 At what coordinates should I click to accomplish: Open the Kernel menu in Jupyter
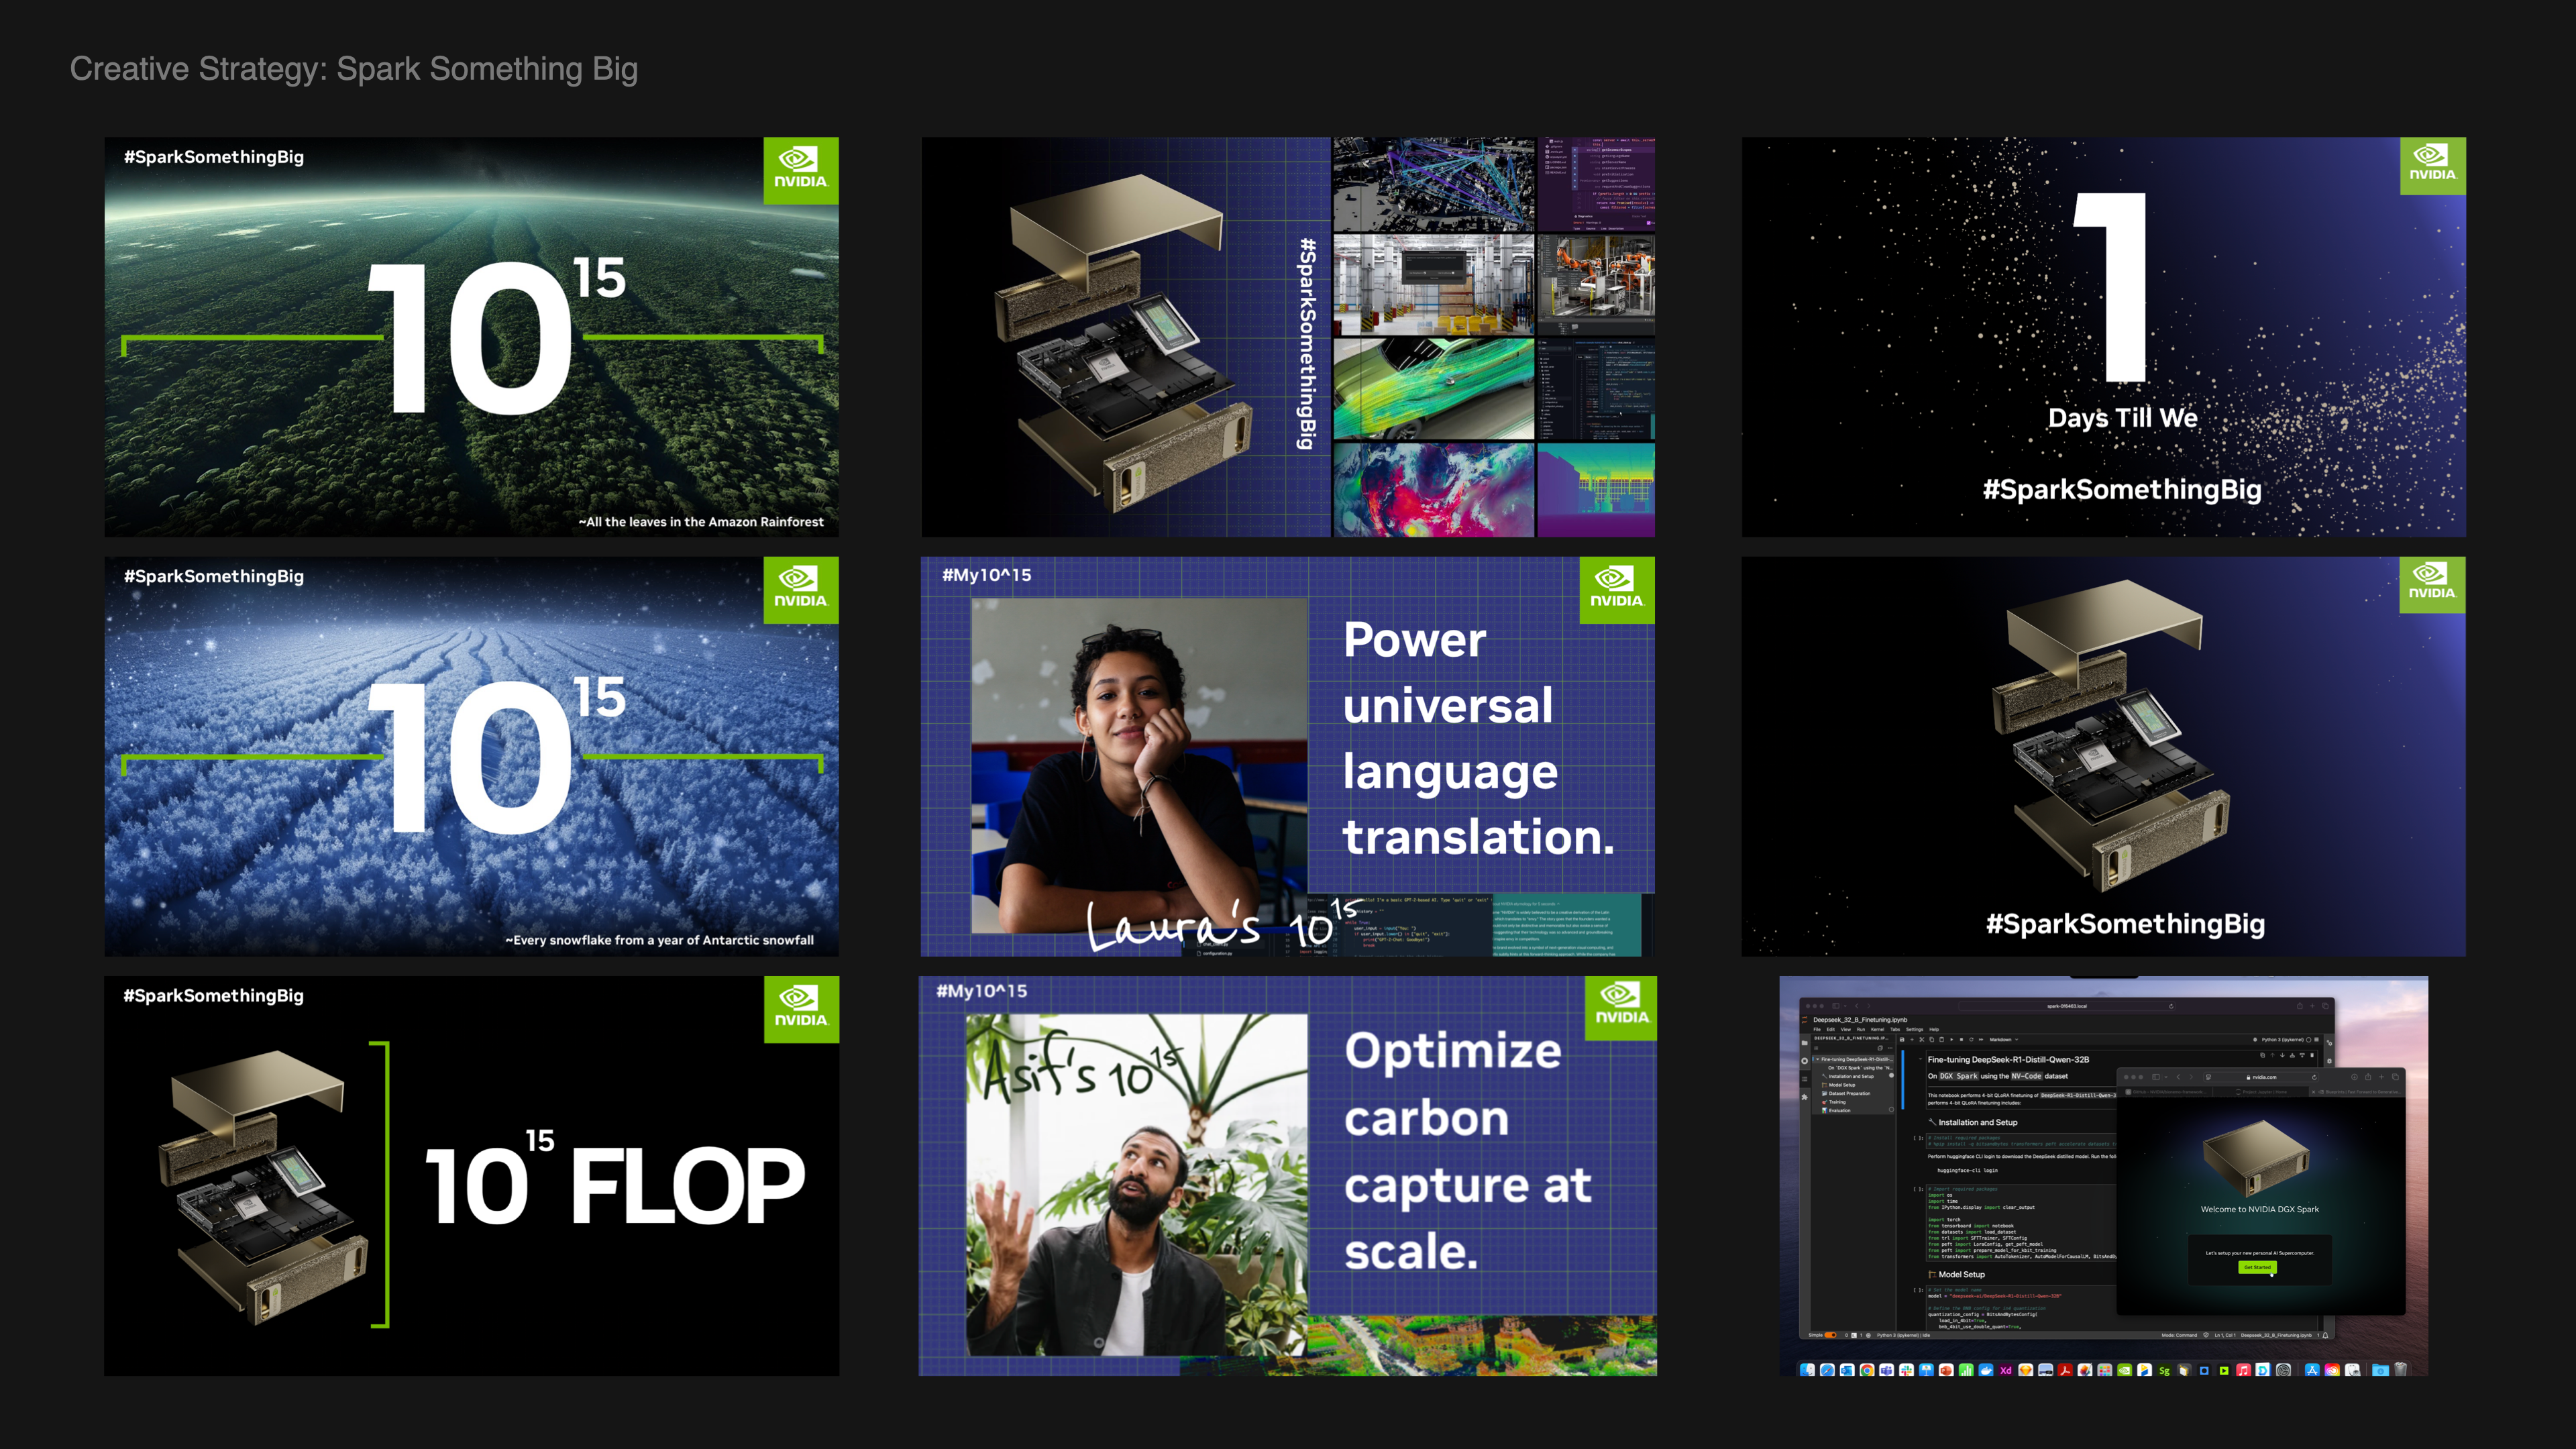[x=1878, y=1030]
